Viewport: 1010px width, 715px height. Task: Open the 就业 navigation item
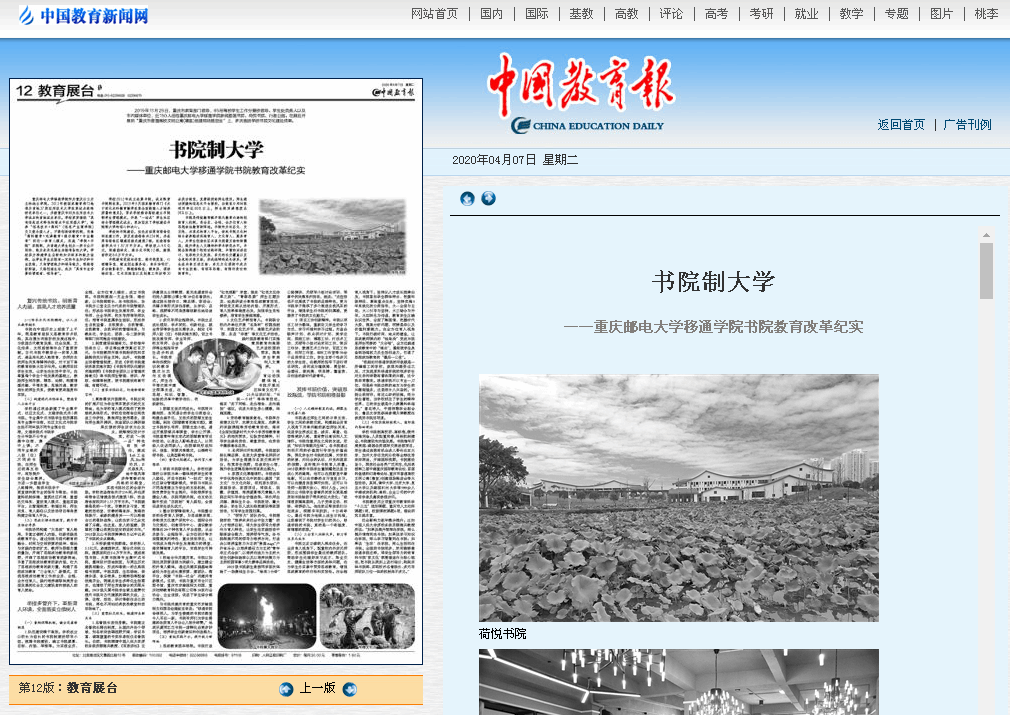(x=806, y=14)
